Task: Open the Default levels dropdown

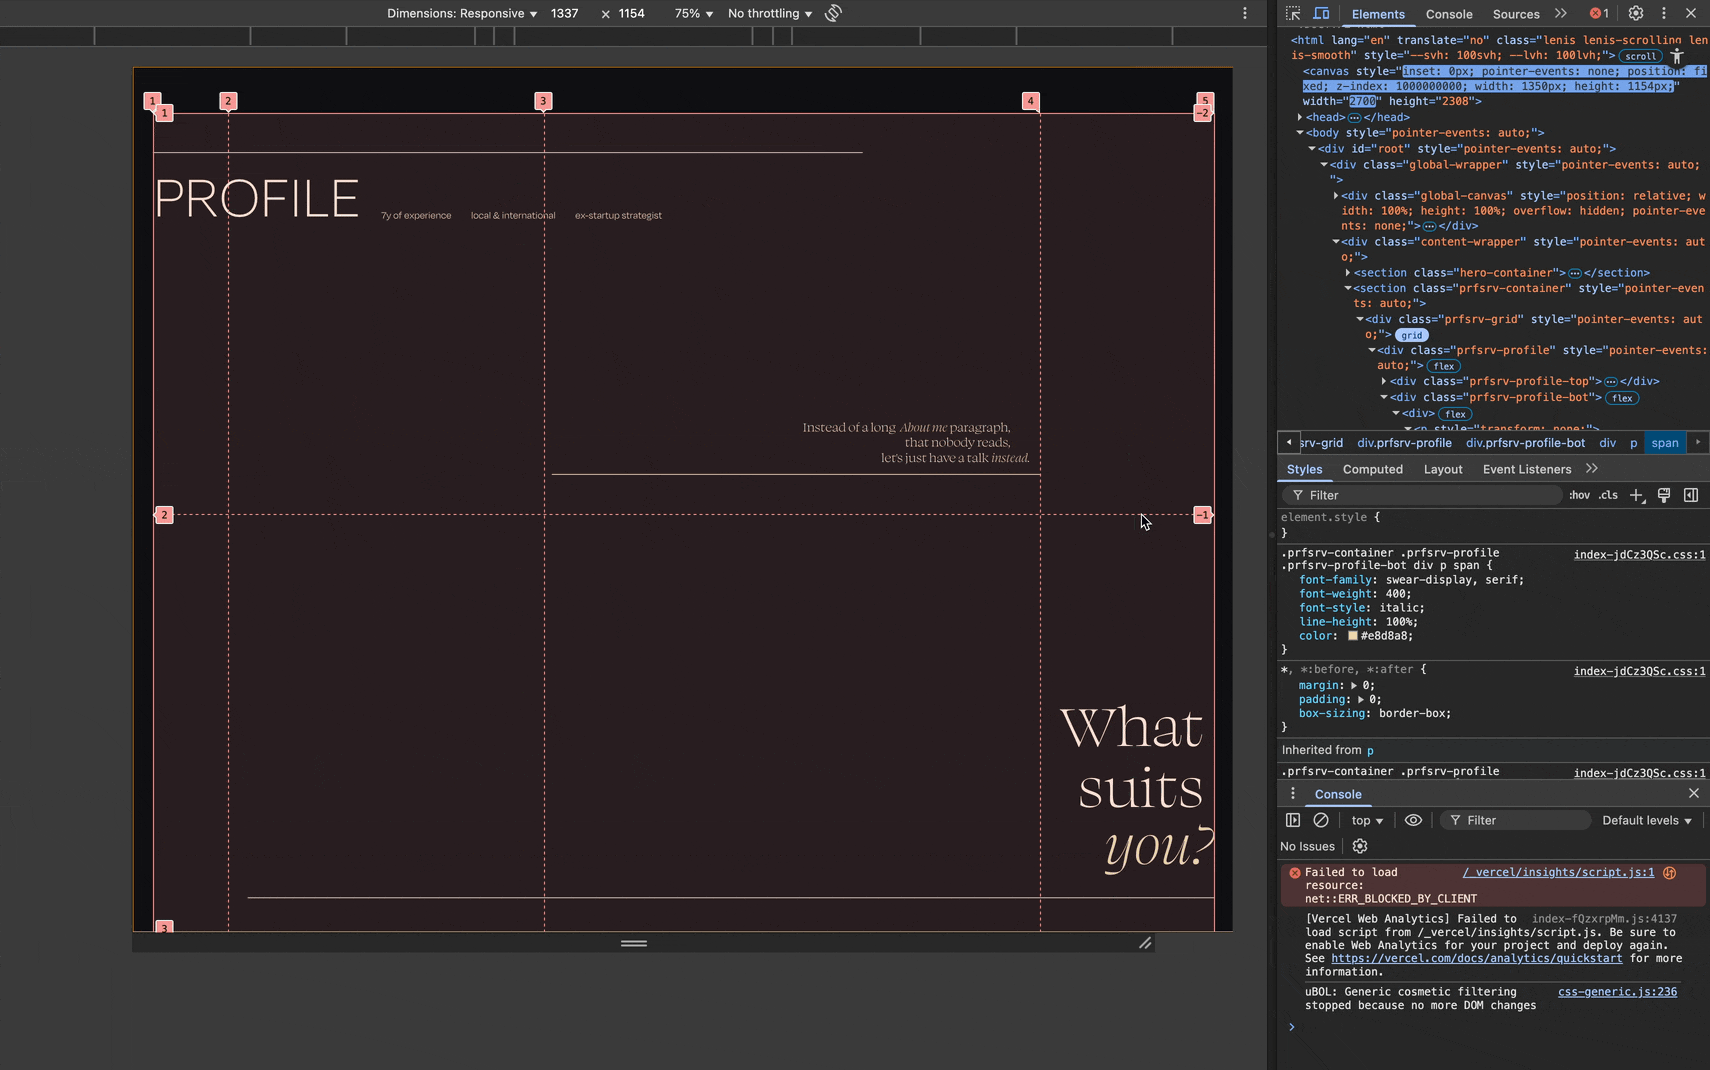Action: point(1646,820)
